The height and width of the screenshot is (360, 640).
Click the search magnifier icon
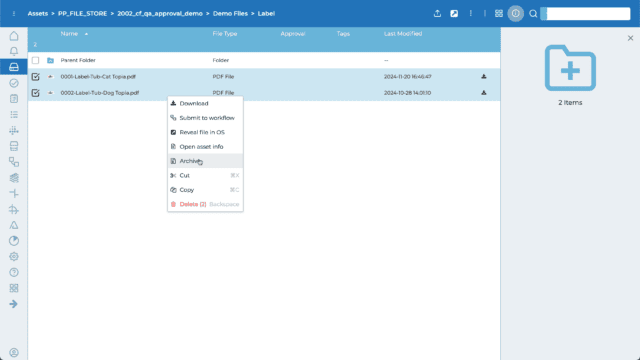[533, 13]
